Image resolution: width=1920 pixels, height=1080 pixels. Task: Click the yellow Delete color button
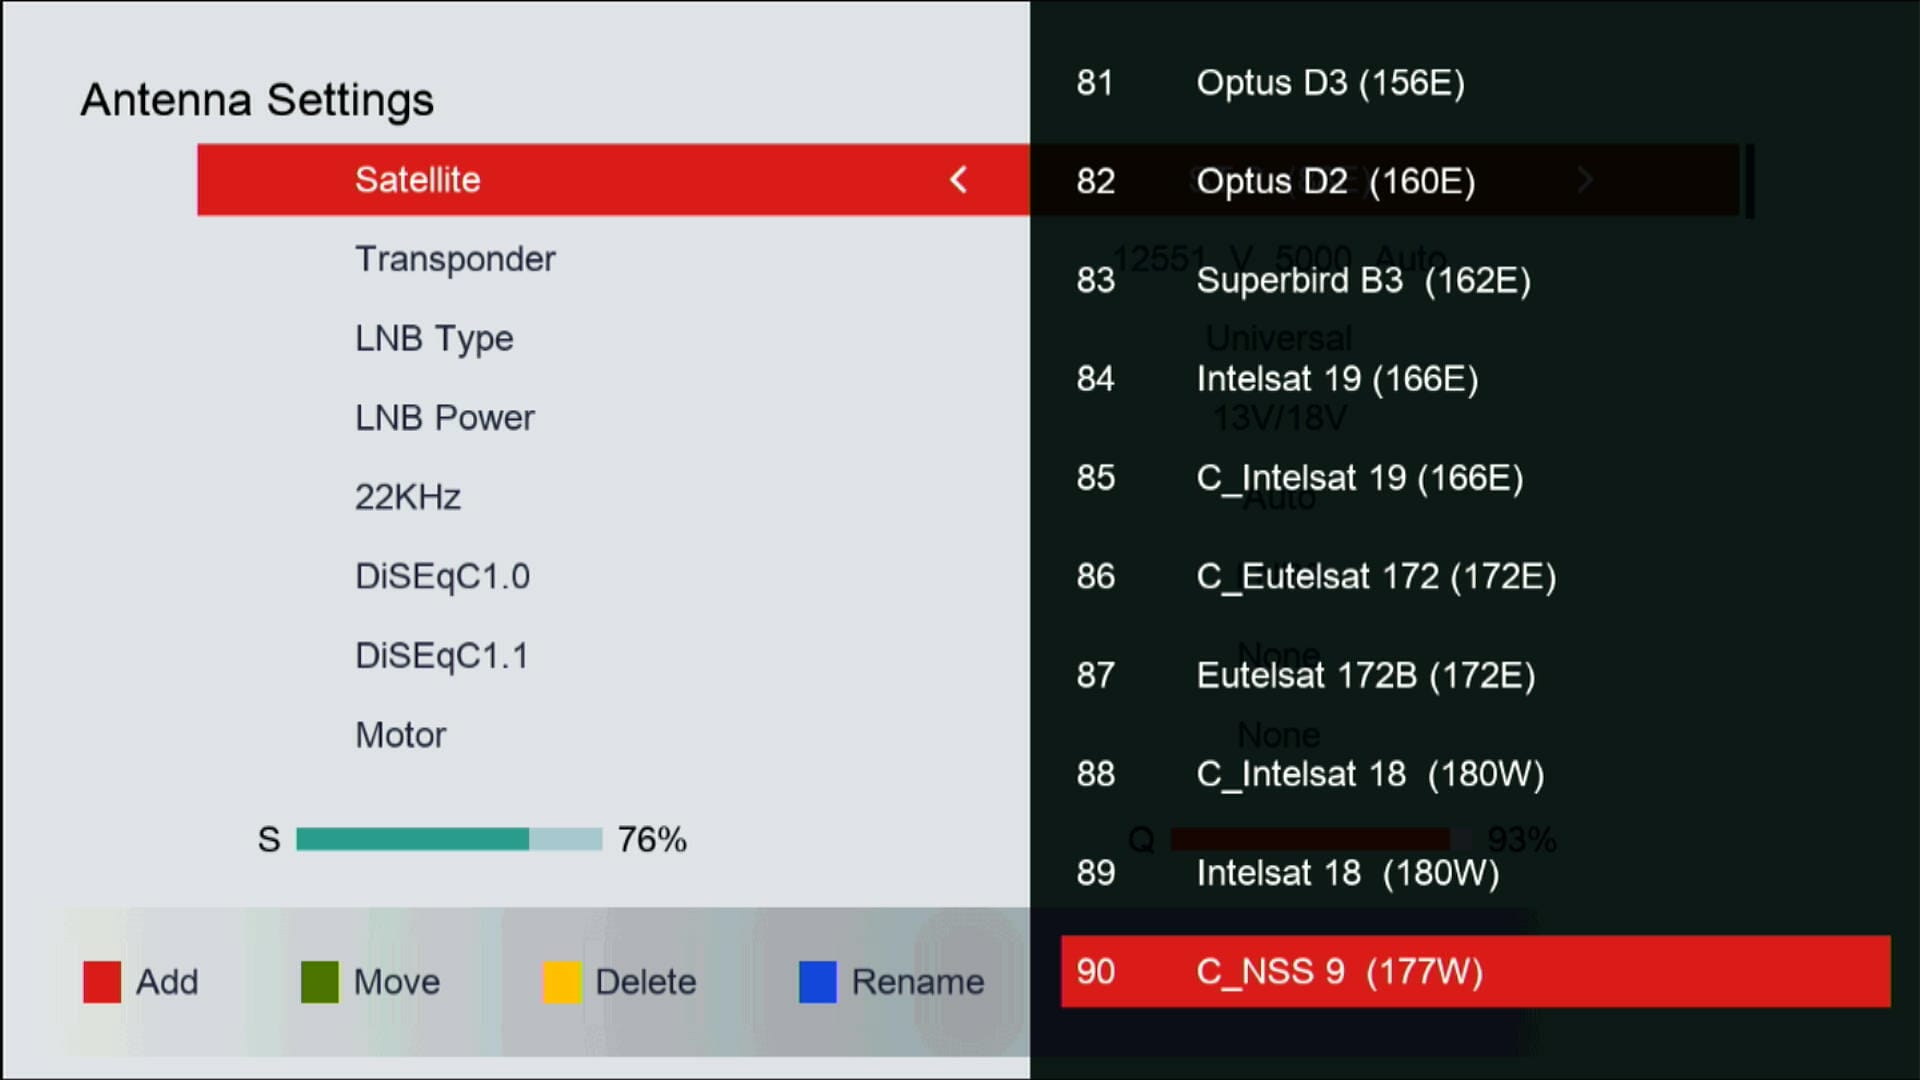pyautogui.click(x=561, y=982)
